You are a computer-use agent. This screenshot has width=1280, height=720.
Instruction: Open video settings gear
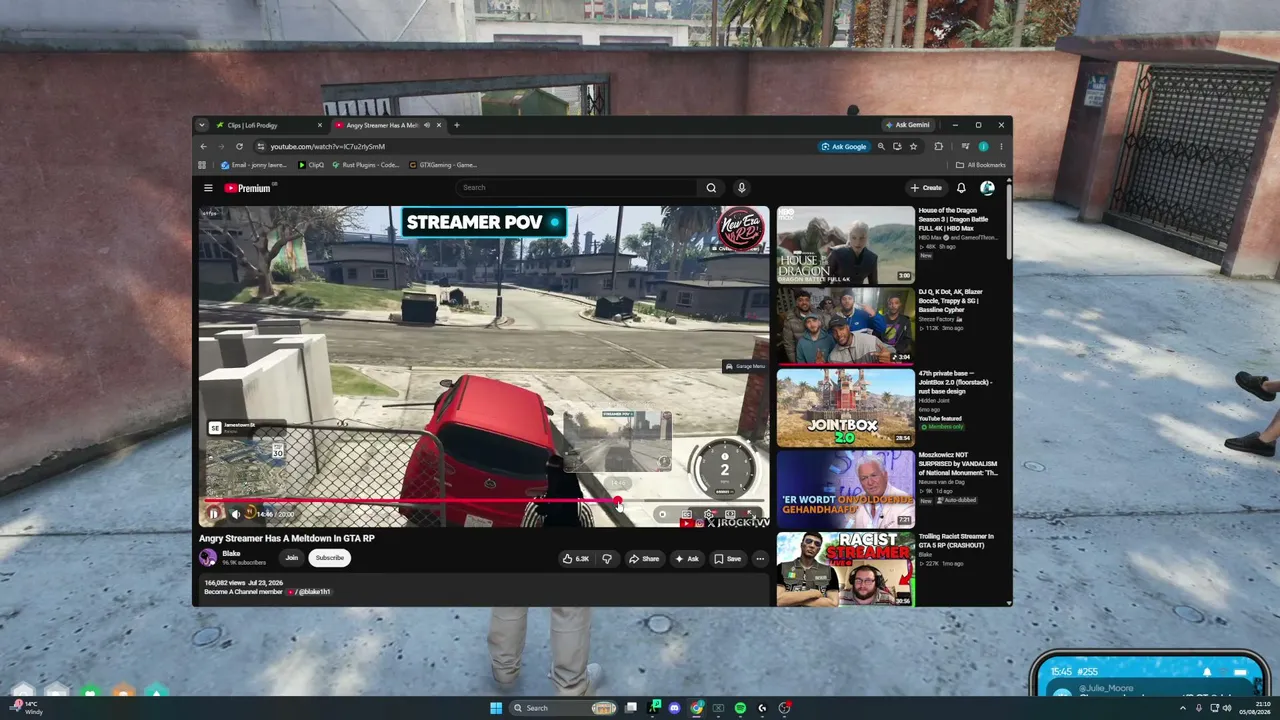[x=709, y=514]
